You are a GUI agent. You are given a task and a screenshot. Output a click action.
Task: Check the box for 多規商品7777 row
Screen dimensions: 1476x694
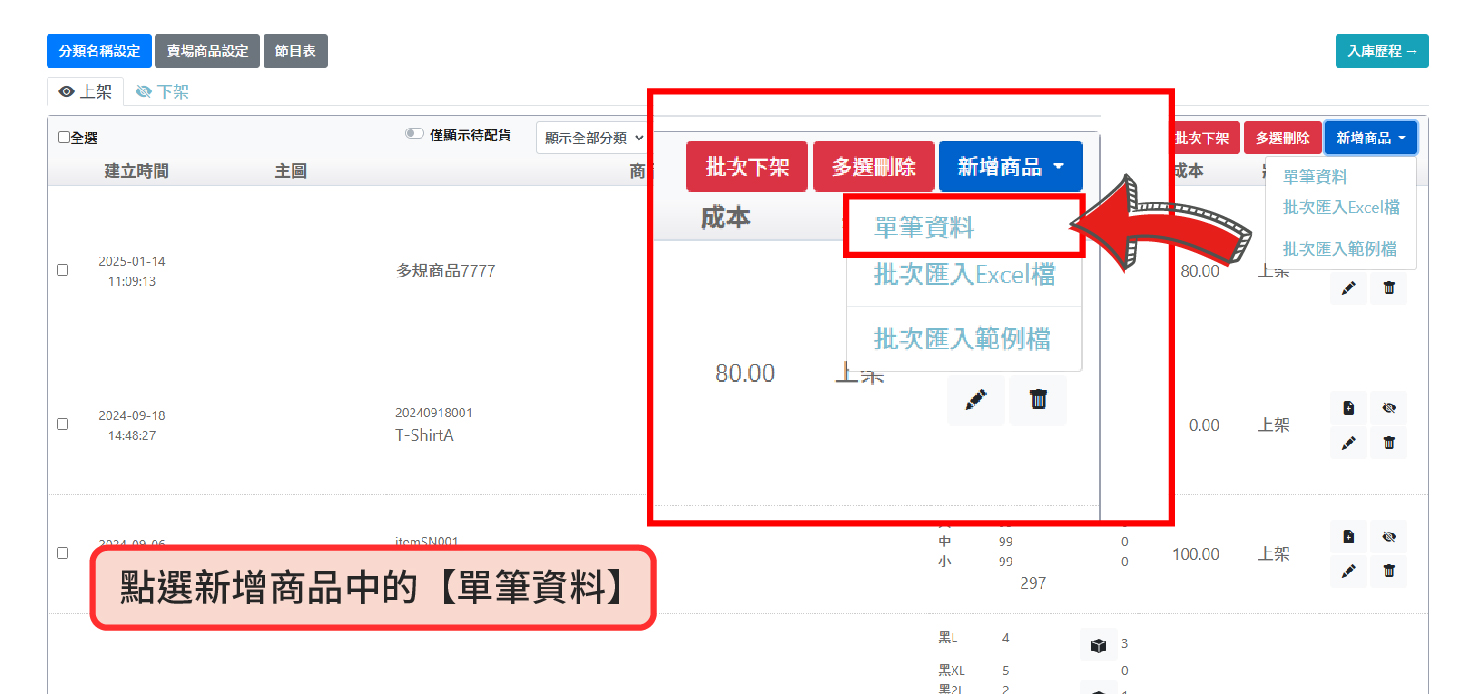pos(63,270)
